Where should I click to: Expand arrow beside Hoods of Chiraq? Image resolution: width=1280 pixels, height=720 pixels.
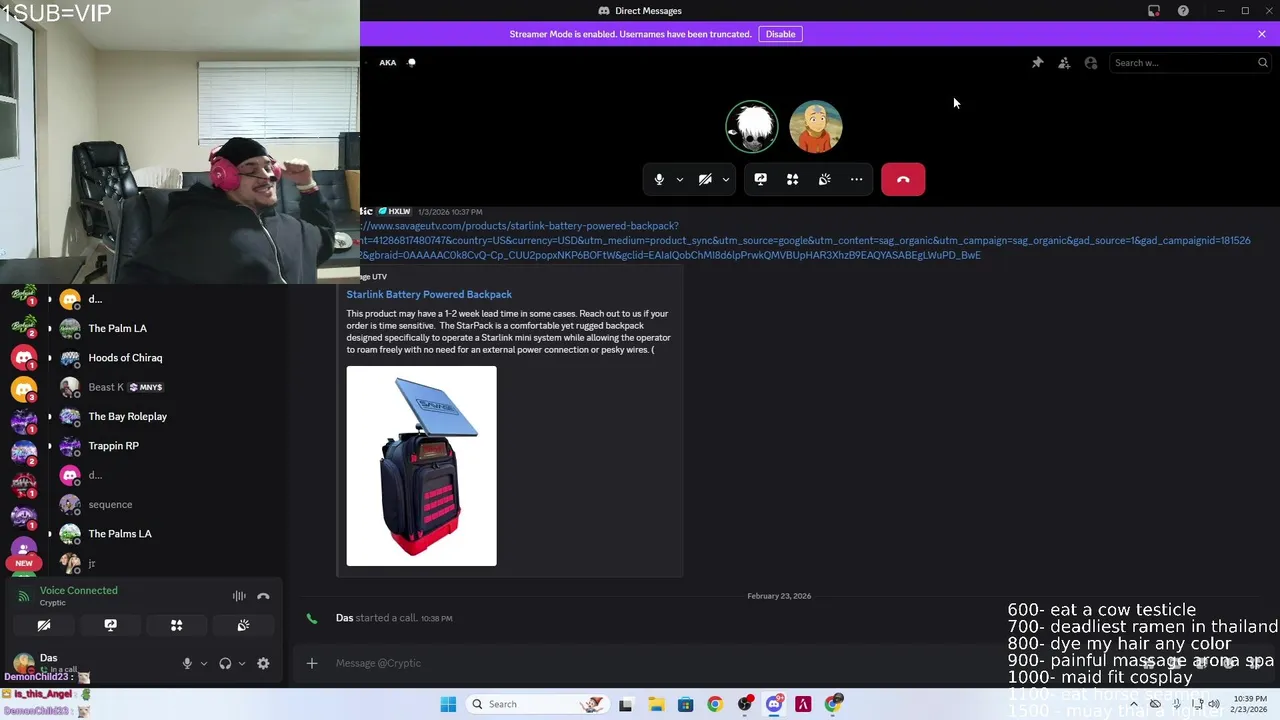pos(49,358)
